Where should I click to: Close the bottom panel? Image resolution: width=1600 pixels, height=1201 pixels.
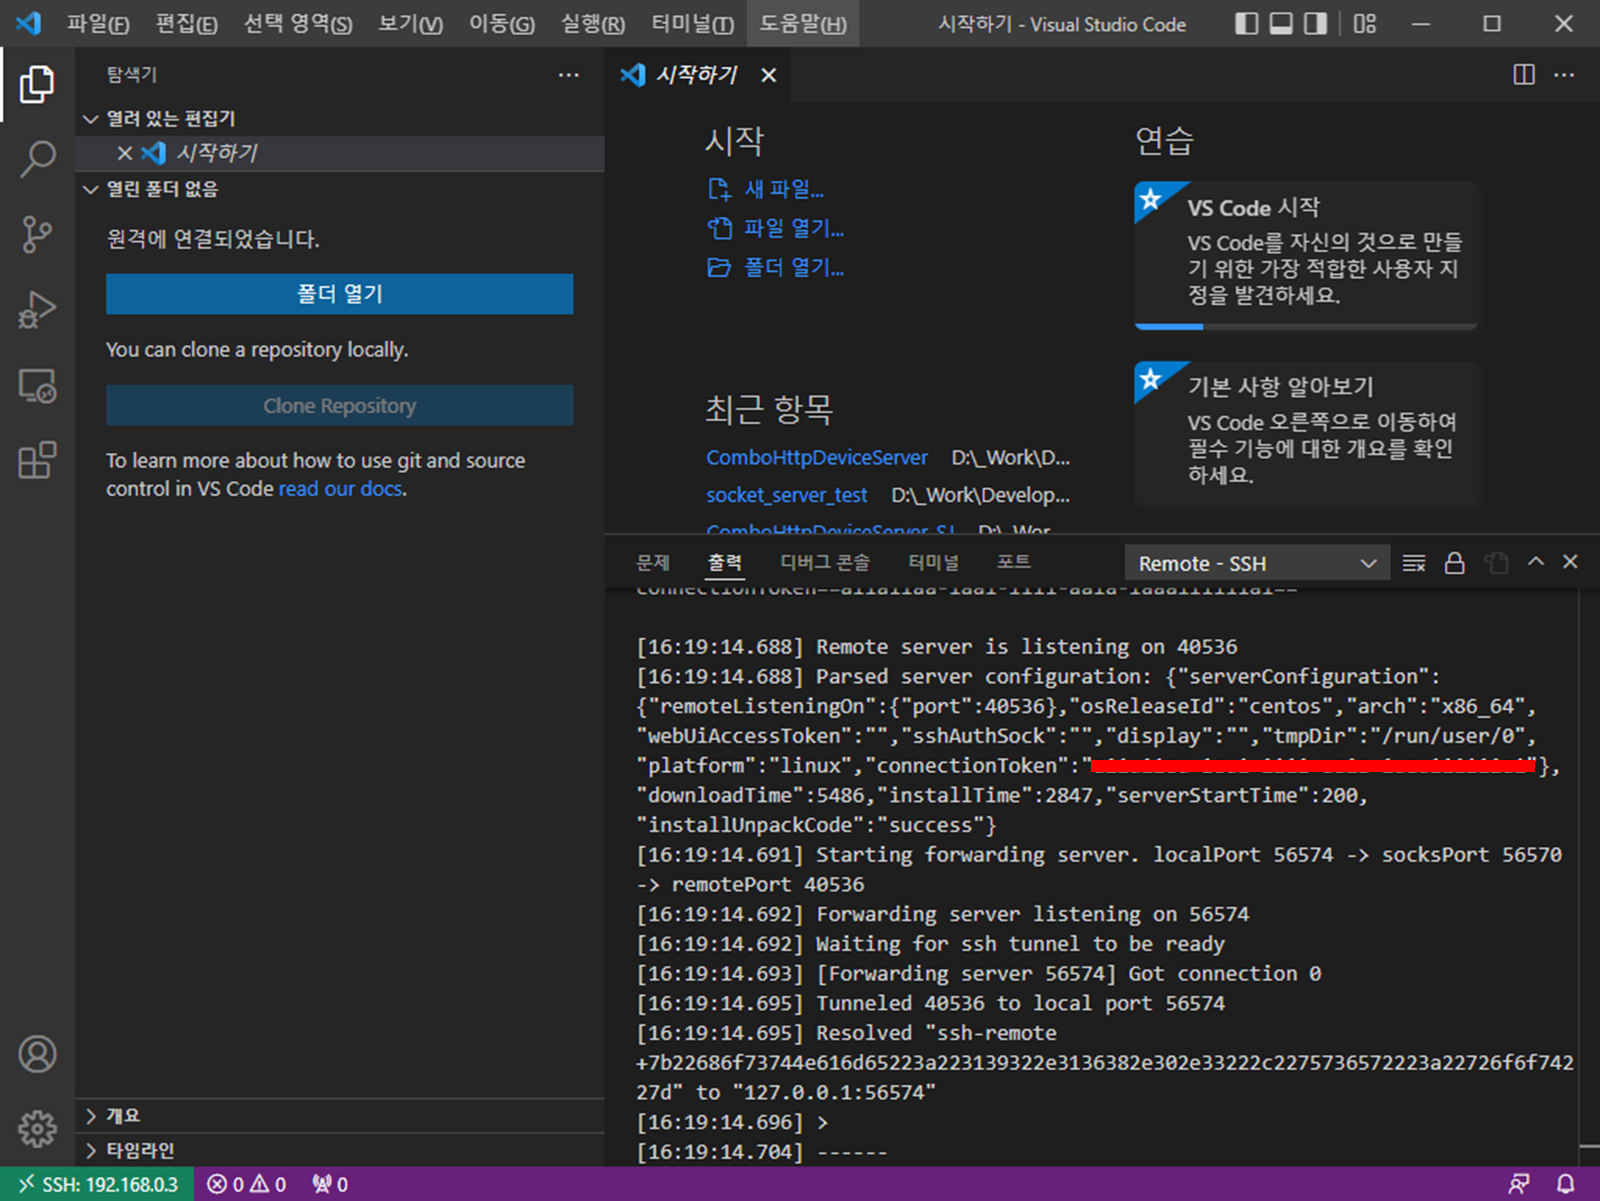[1570, 562]
